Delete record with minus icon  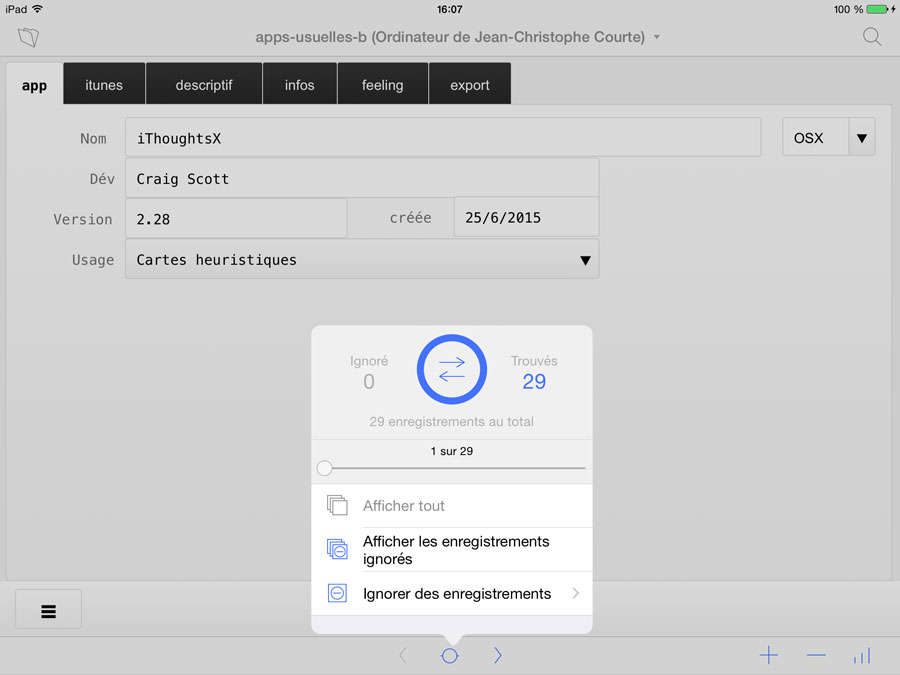coord(816,655)
